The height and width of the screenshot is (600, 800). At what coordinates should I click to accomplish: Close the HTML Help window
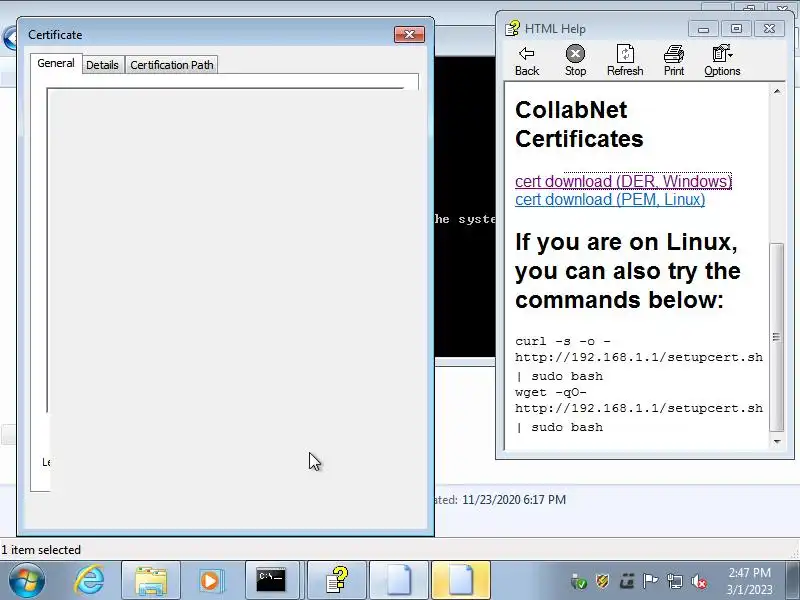point(769,29)
